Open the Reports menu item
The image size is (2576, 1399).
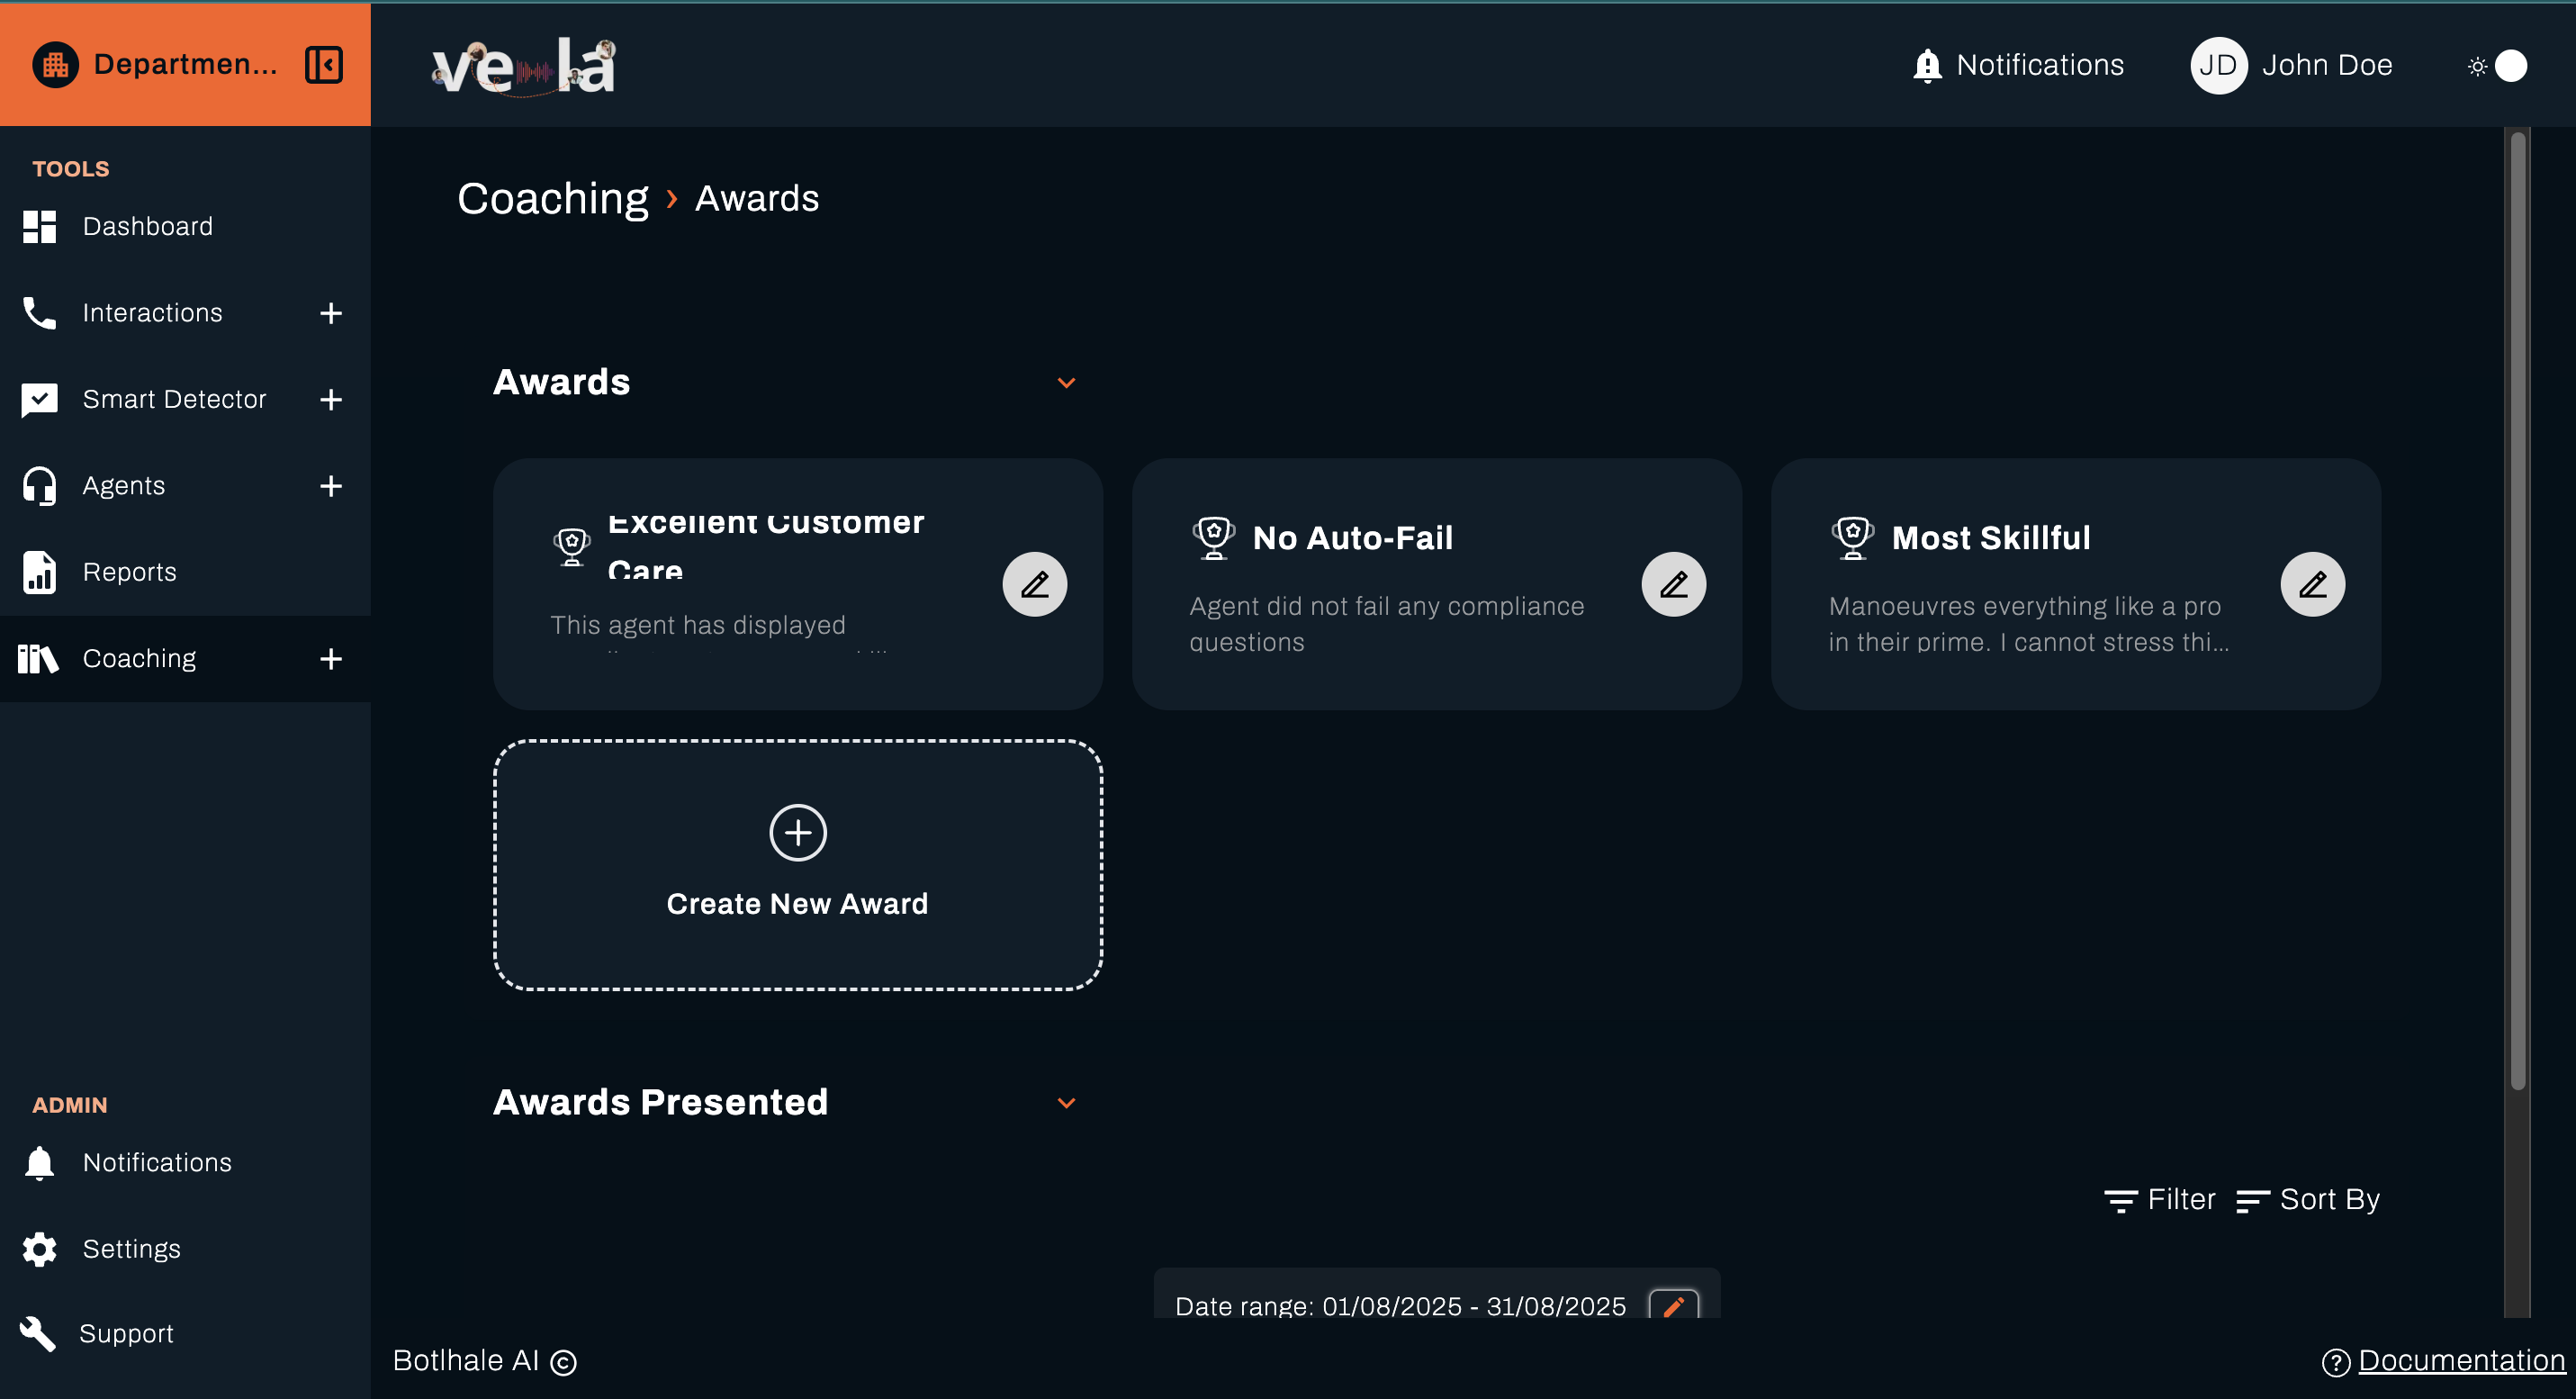129,572
